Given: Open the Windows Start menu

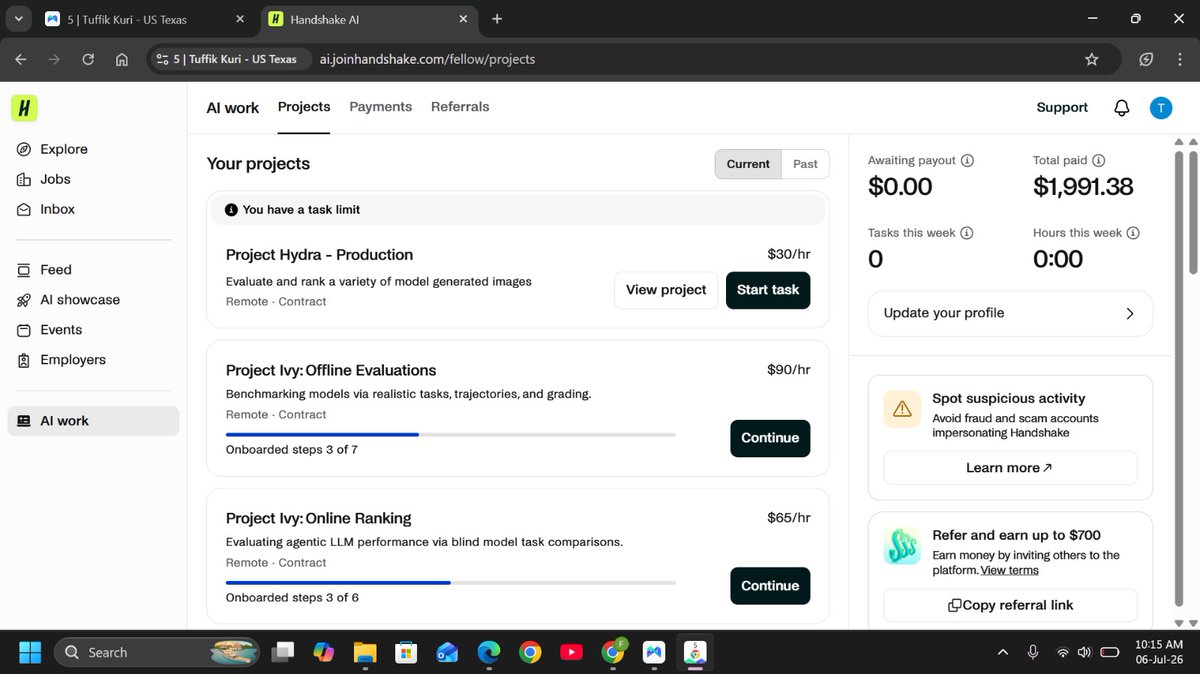Looking at the screenshot, I should (x=29, y=652).
